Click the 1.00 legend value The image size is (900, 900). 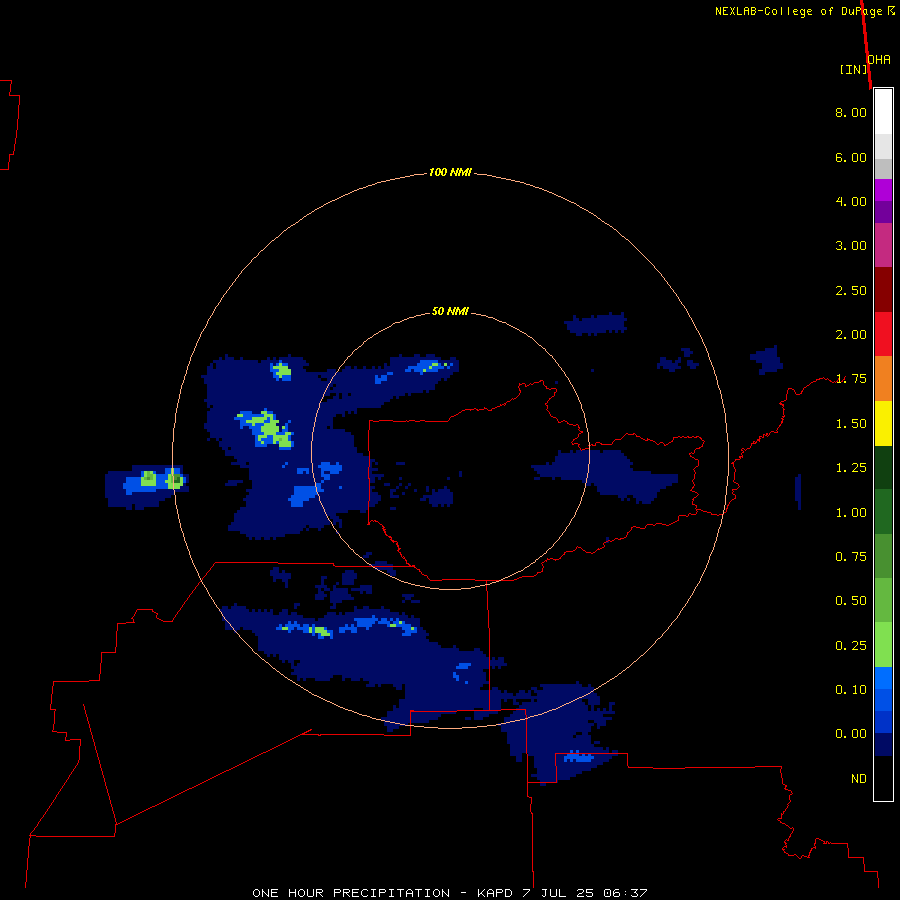point(851,513)
